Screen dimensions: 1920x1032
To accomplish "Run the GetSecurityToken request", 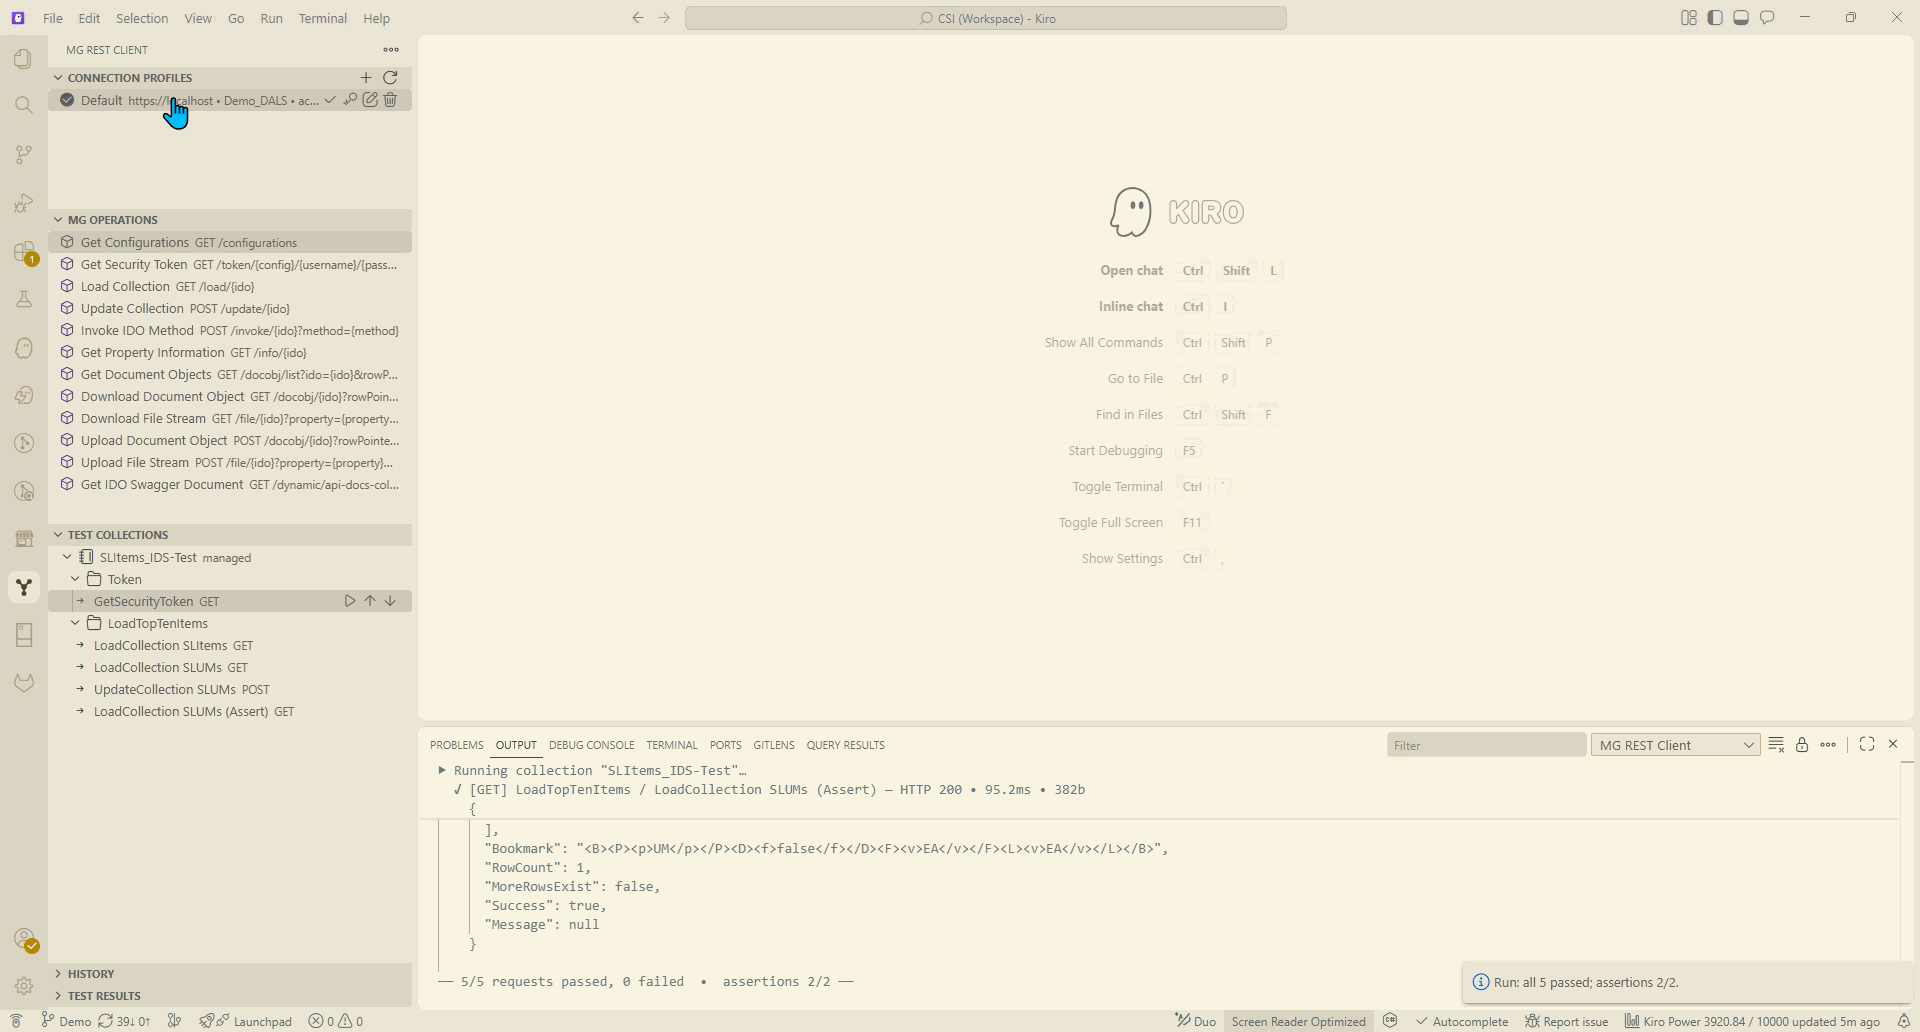I will [x=350, y=601].
